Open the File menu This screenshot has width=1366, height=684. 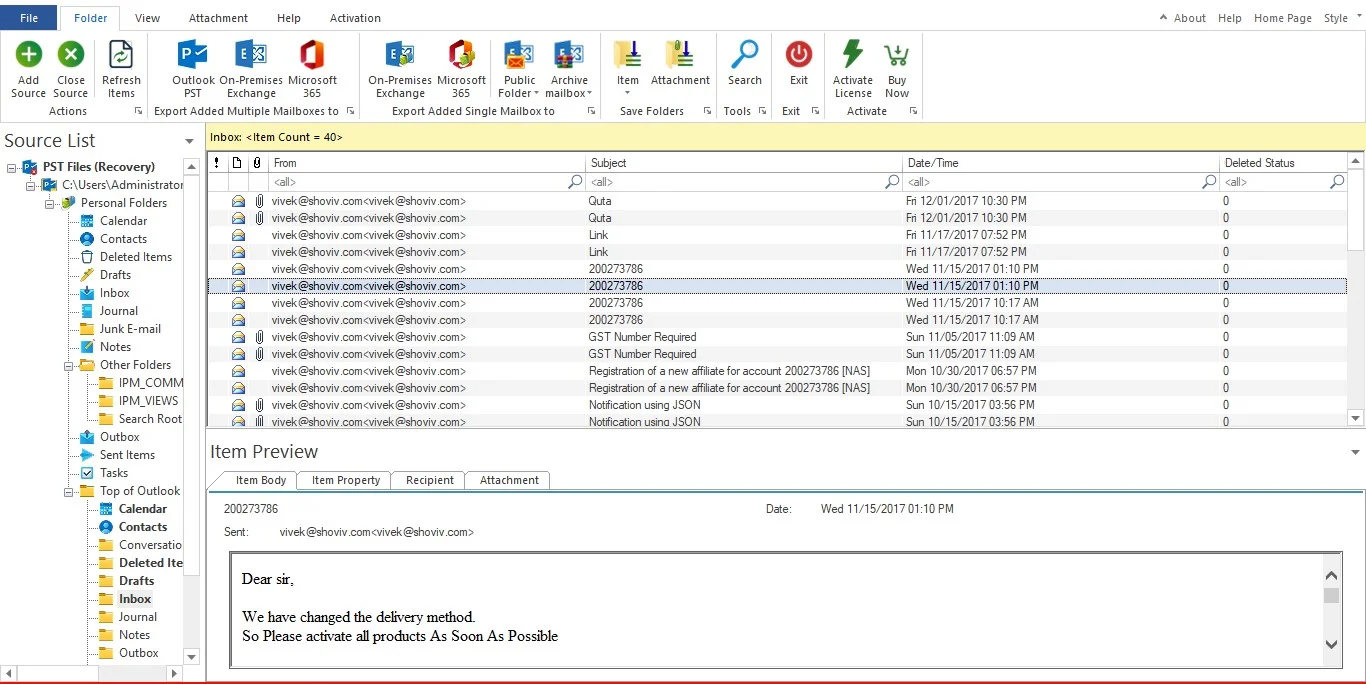click(29, 18)
